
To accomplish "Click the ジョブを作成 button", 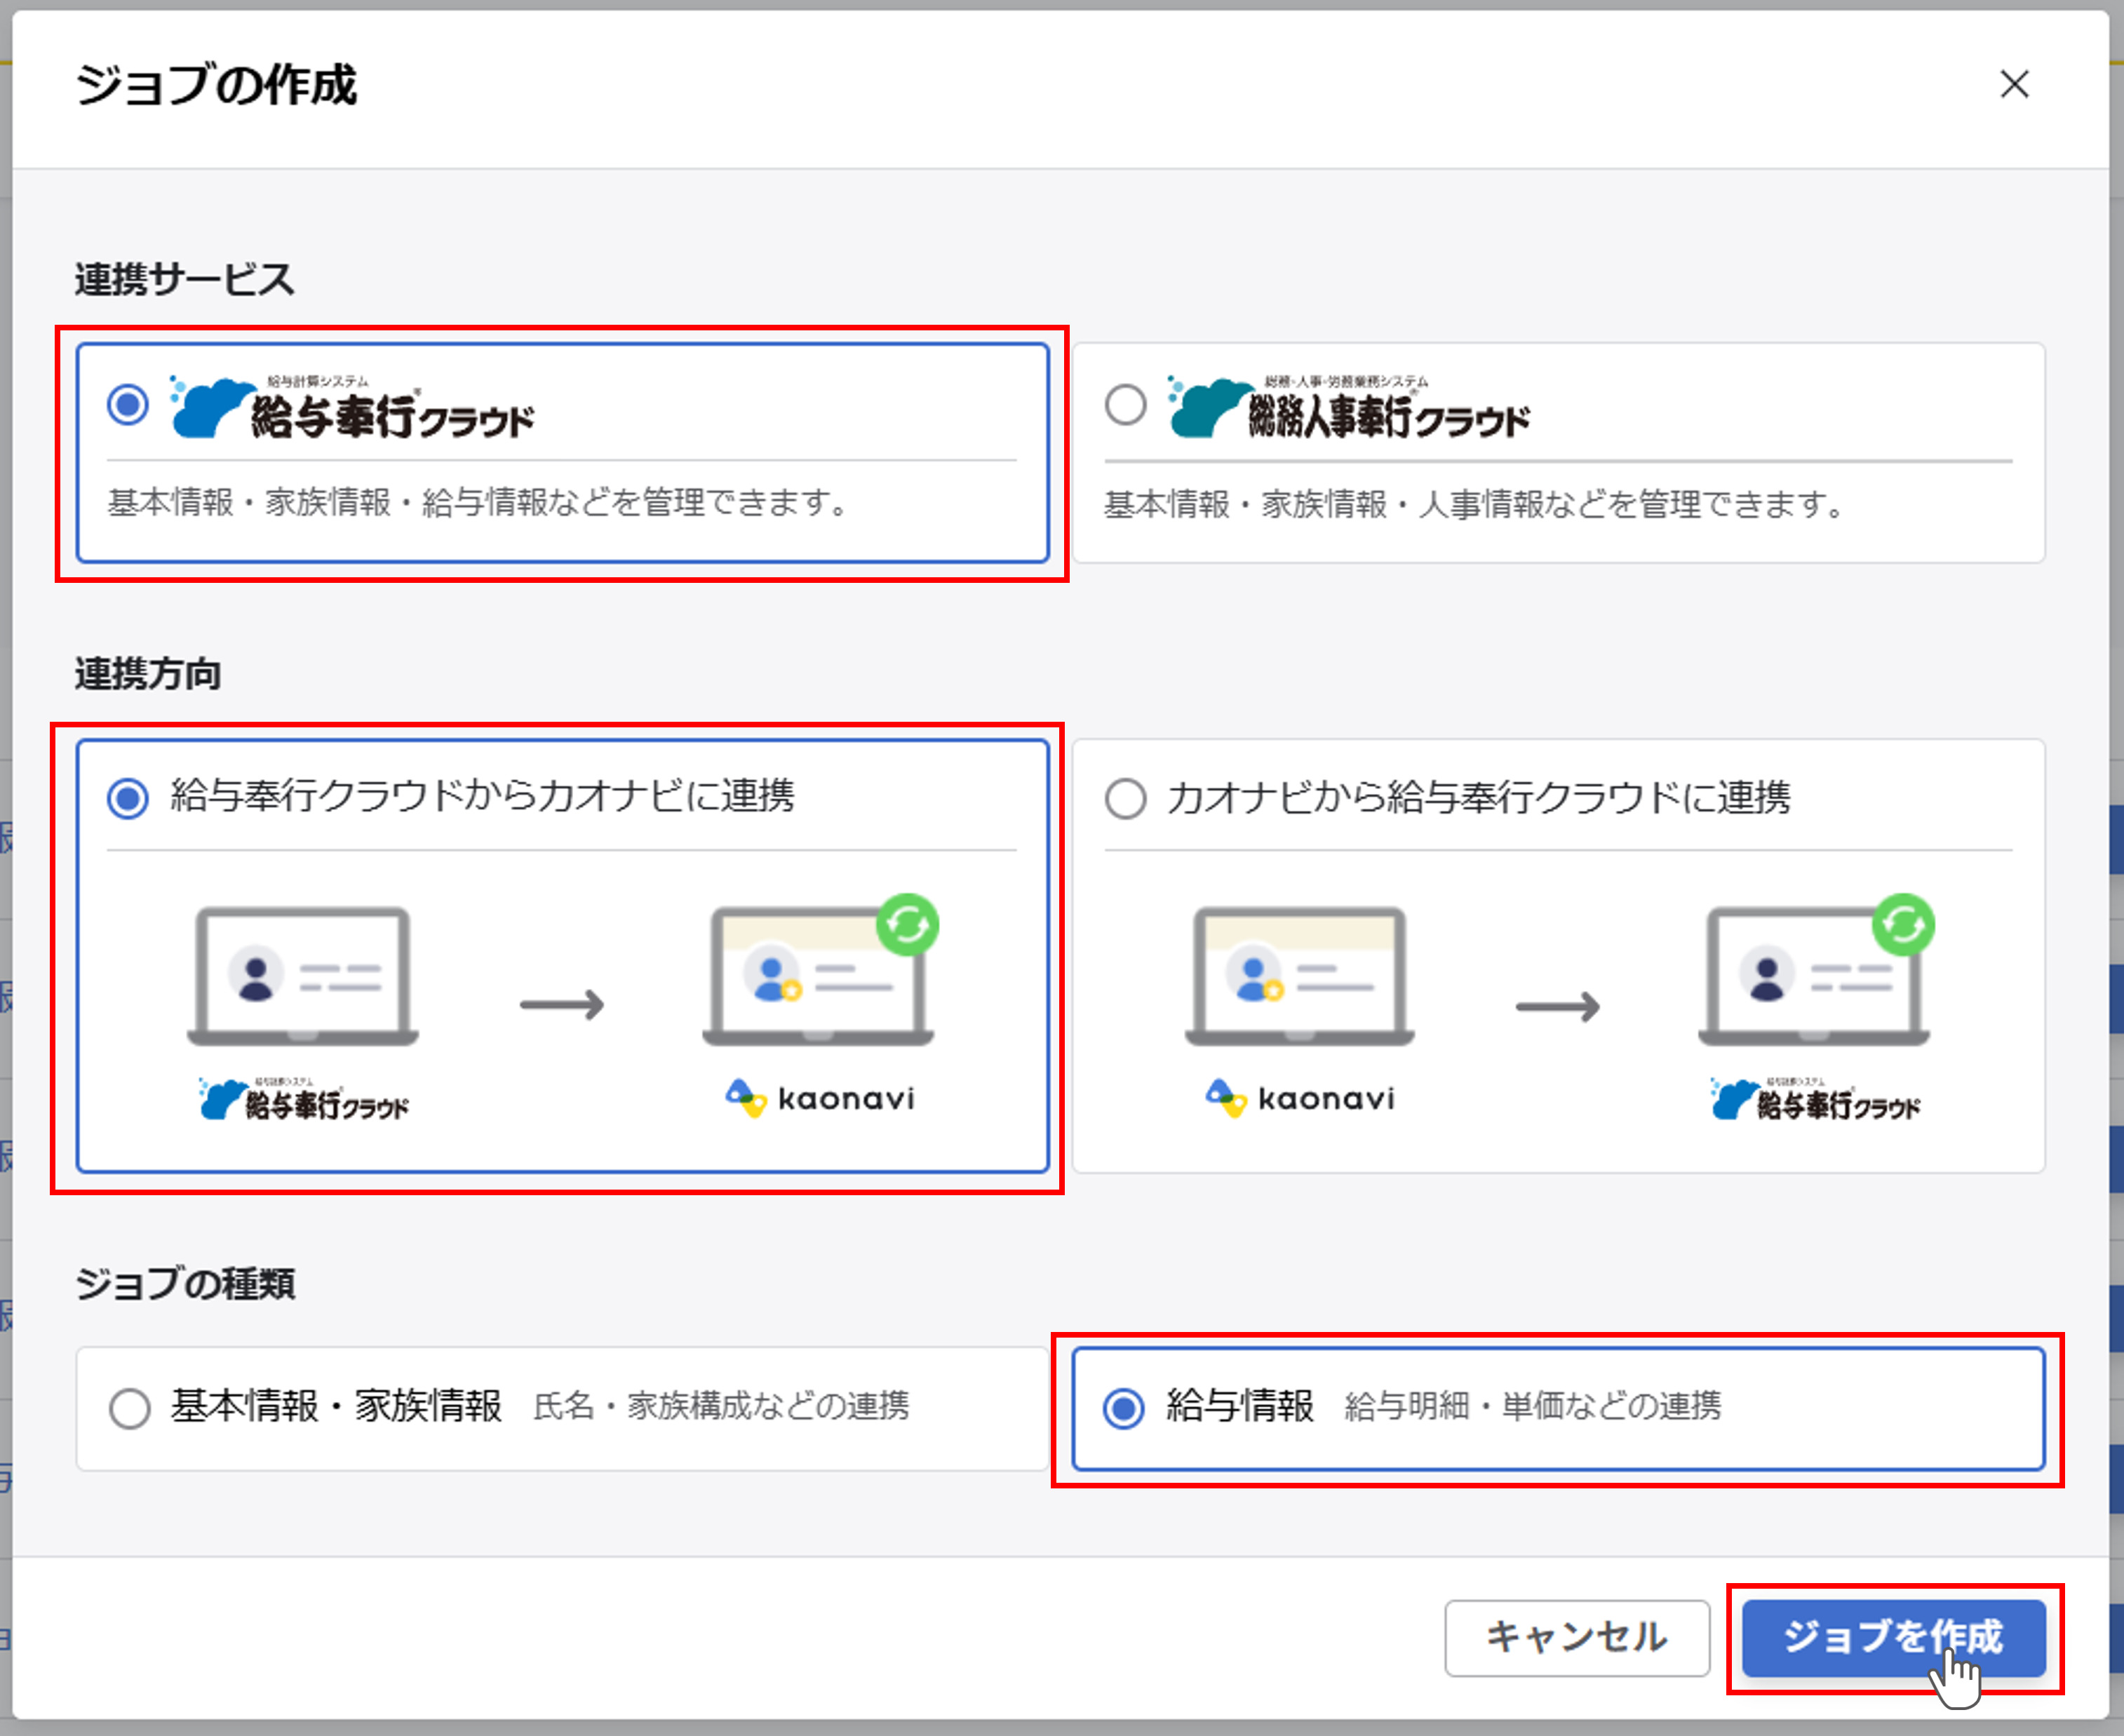I will click(1894, 1638).
